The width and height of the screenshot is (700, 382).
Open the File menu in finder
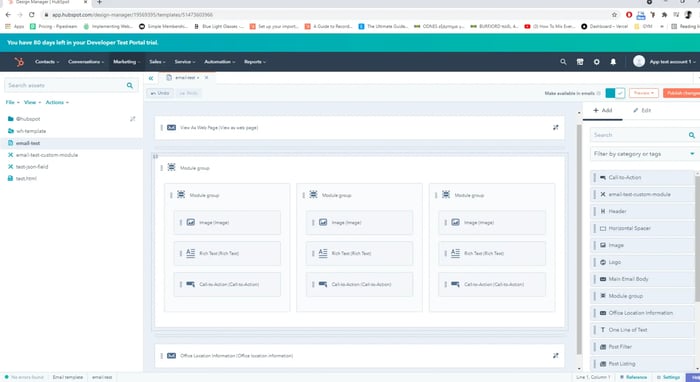coord(12,102)
